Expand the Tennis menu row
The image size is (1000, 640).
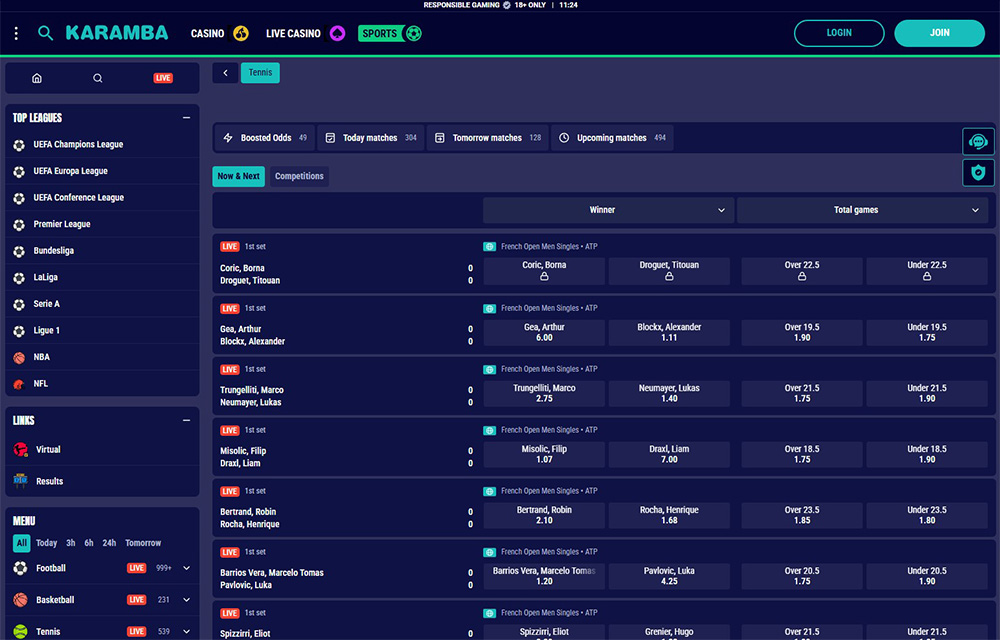pyautogui.click(x=186, y=632)
